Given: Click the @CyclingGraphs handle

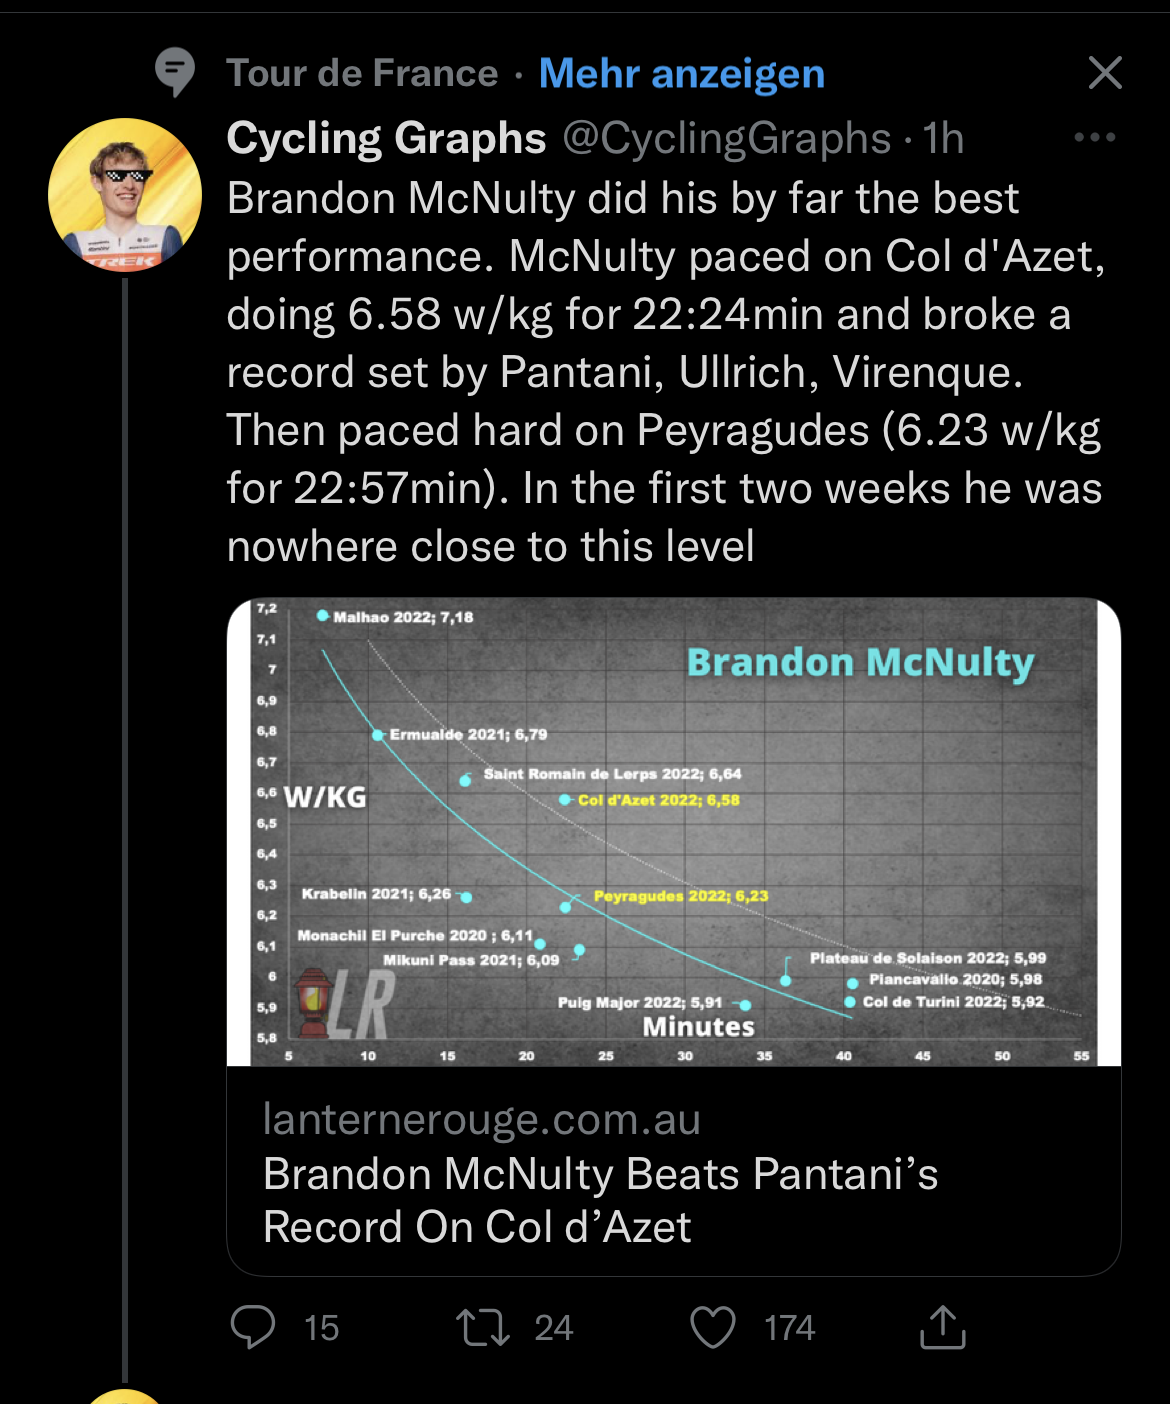Looking at the screenshot, I should coord(726,138).
